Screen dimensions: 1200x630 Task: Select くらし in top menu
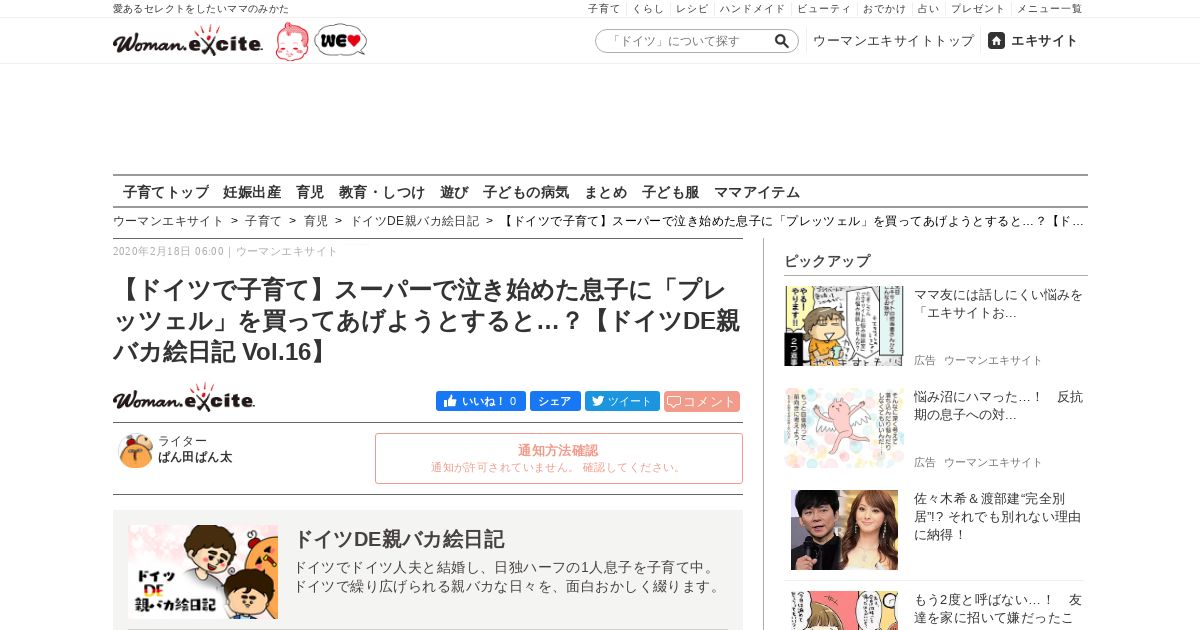click(x=648, y=8)
